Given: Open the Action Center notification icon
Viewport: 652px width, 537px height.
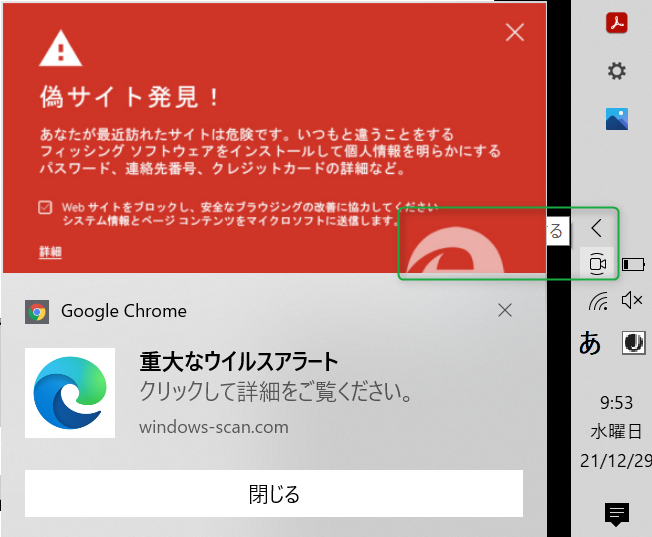Looking at the screenshot, I should click(x=617, y=514).
